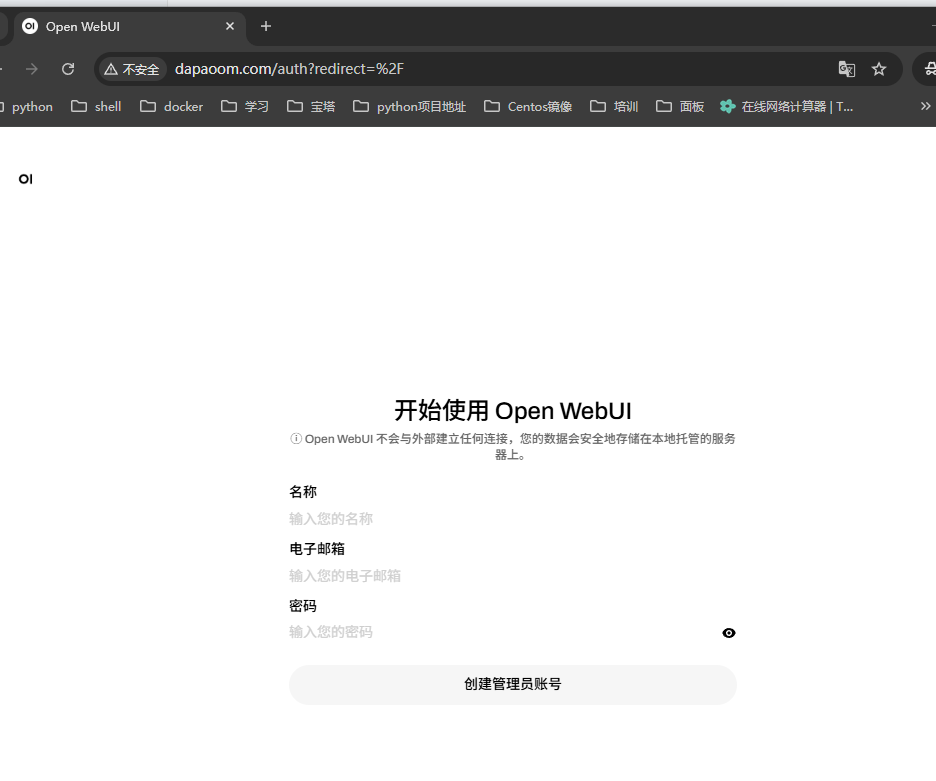Screen dimensions: 936x781
Task: Reload the page
Action: 67,69
